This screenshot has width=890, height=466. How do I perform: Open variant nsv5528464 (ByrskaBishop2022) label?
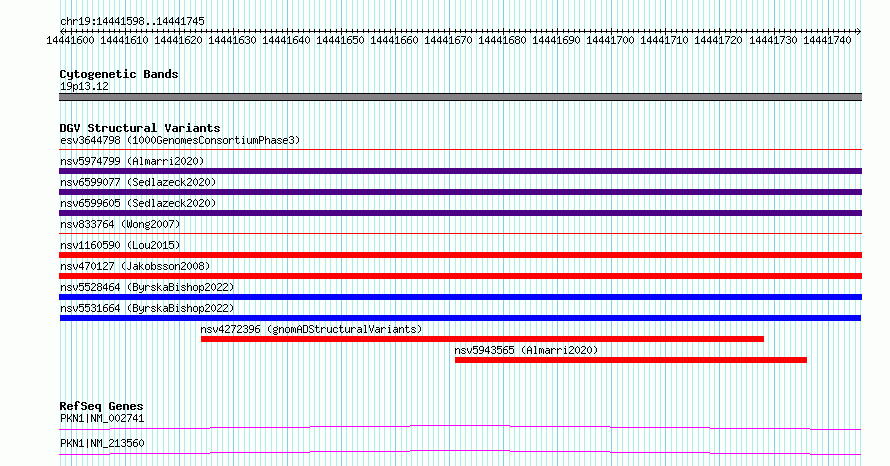coord(147,287)
